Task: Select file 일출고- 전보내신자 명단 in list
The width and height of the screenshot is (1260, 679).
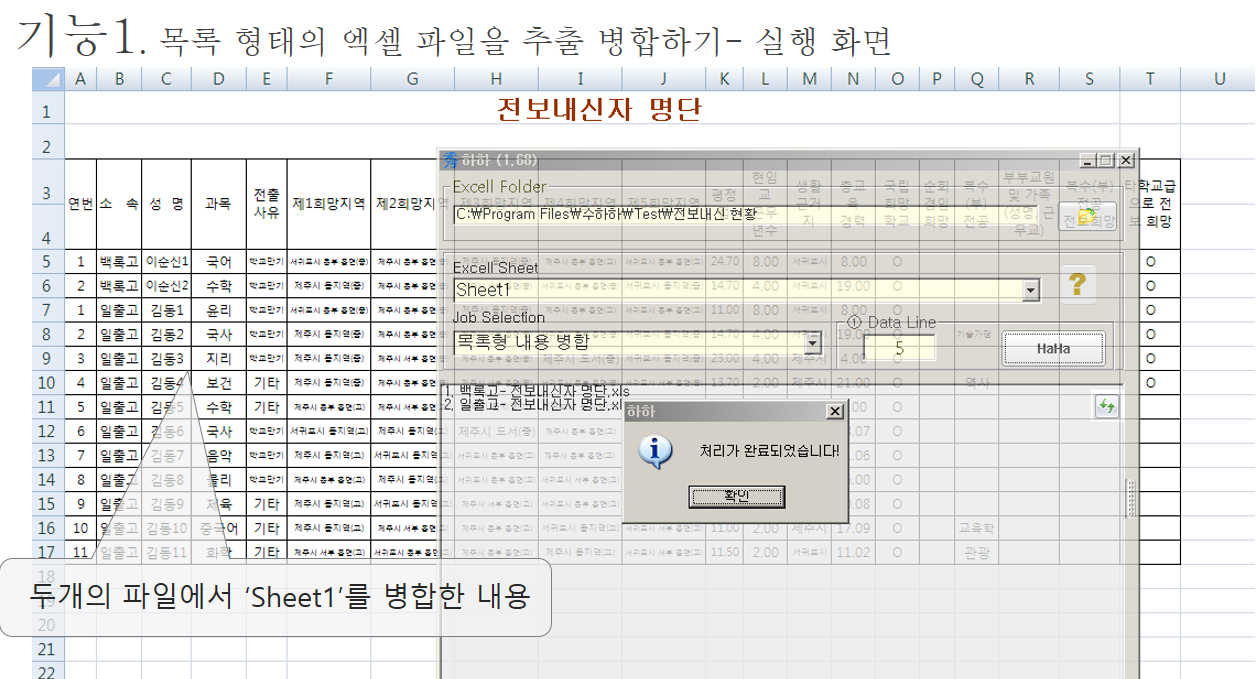Action: pyautogui.click(x=535, y=405)
